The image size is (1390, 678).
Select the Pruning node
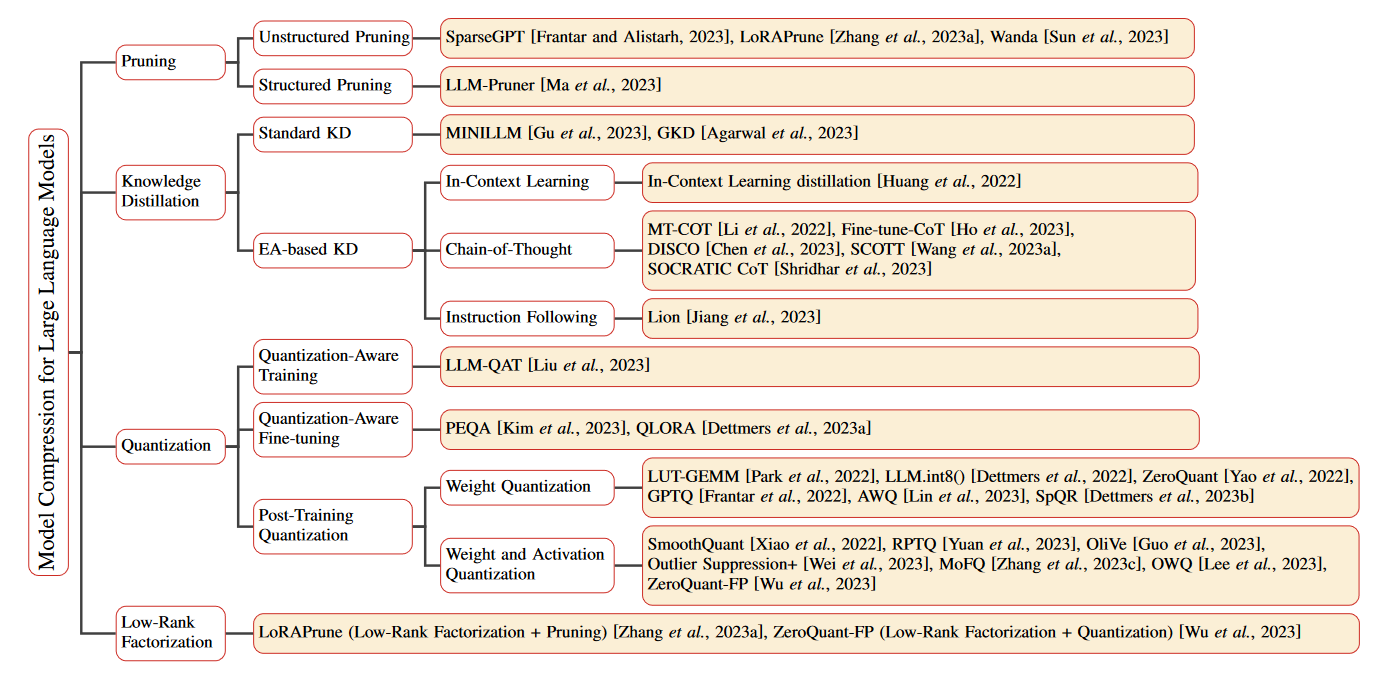click(171, 62)
